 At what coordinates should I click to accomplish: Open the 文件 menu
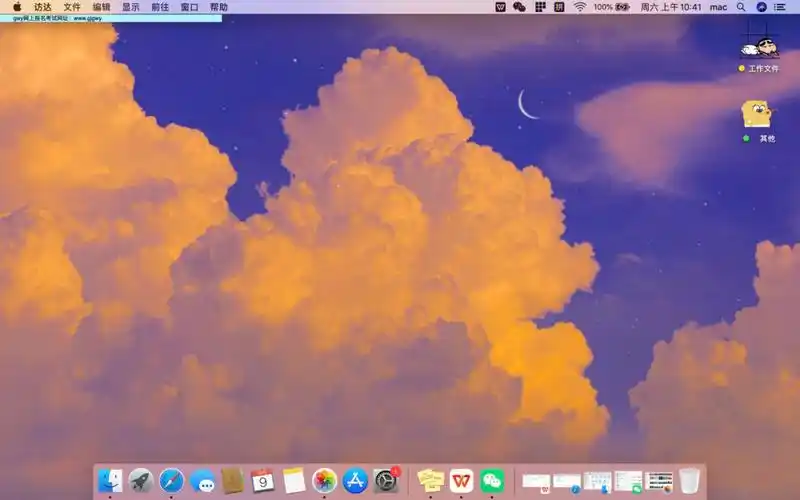click(x=72, y=7)
